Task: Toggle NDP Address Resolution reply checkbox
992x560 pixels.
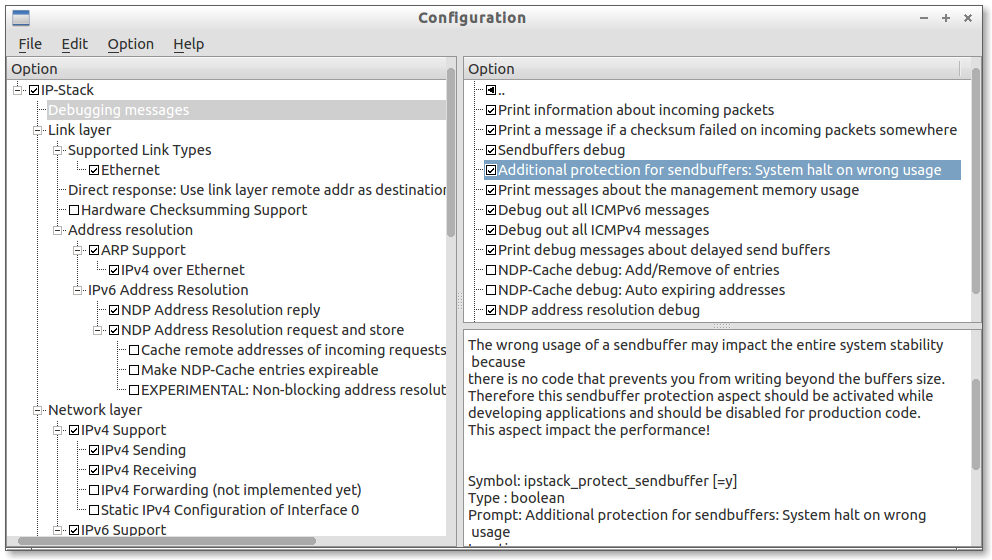Action: coord(114,310)
